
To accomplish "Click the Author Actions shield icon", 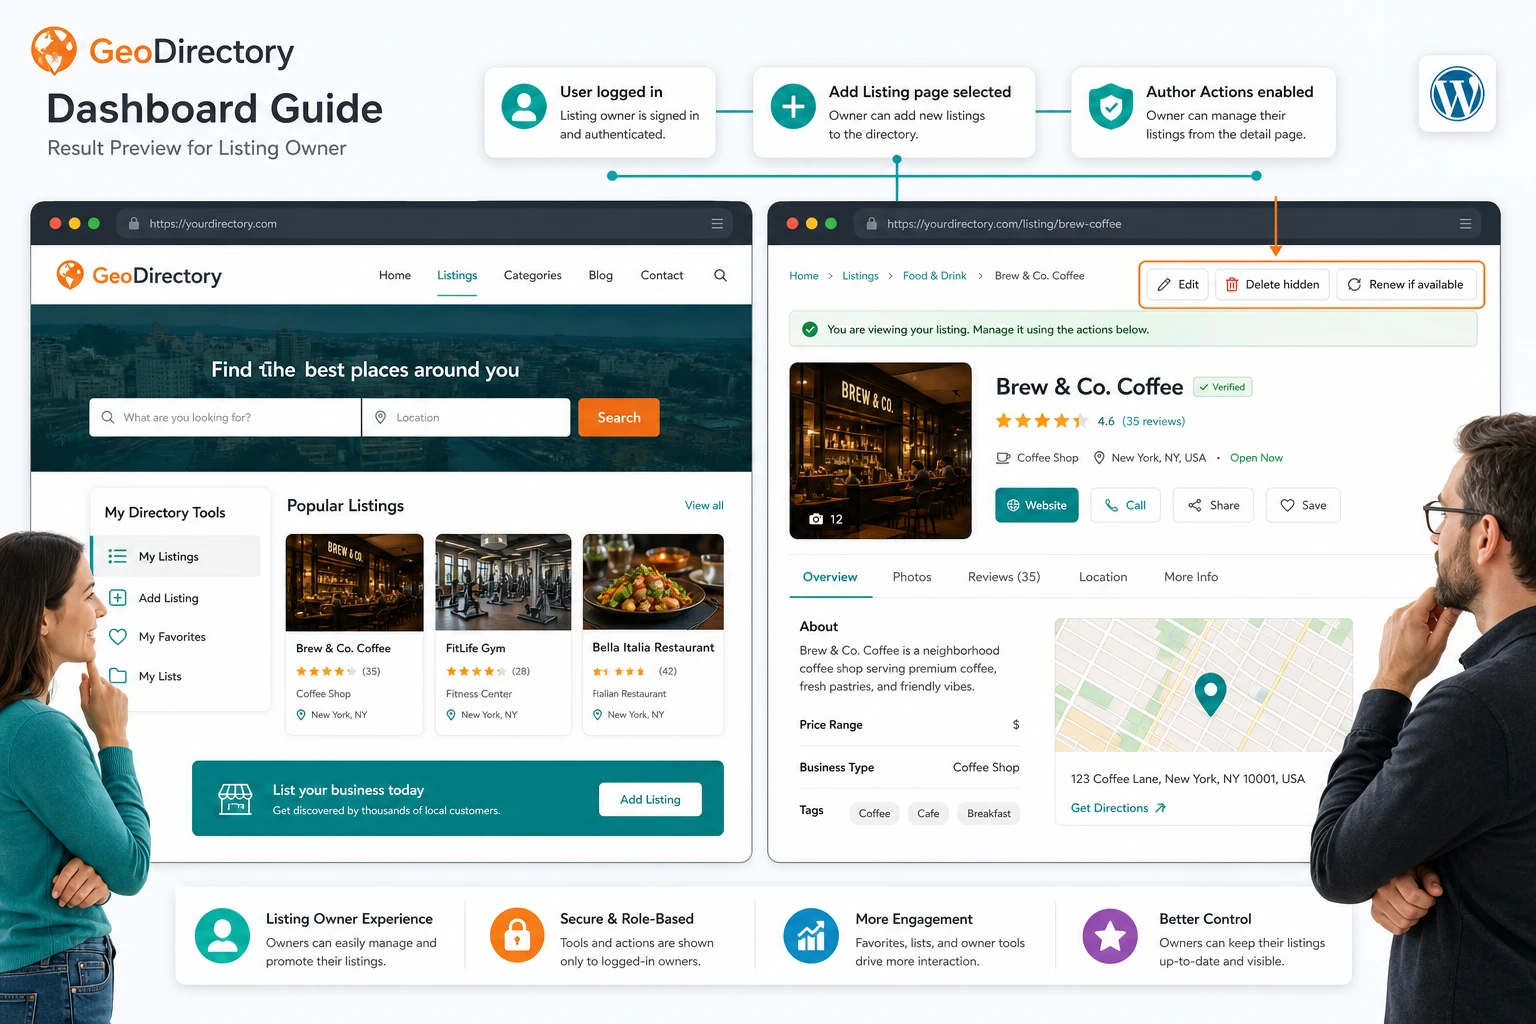I will (1110, 106).
